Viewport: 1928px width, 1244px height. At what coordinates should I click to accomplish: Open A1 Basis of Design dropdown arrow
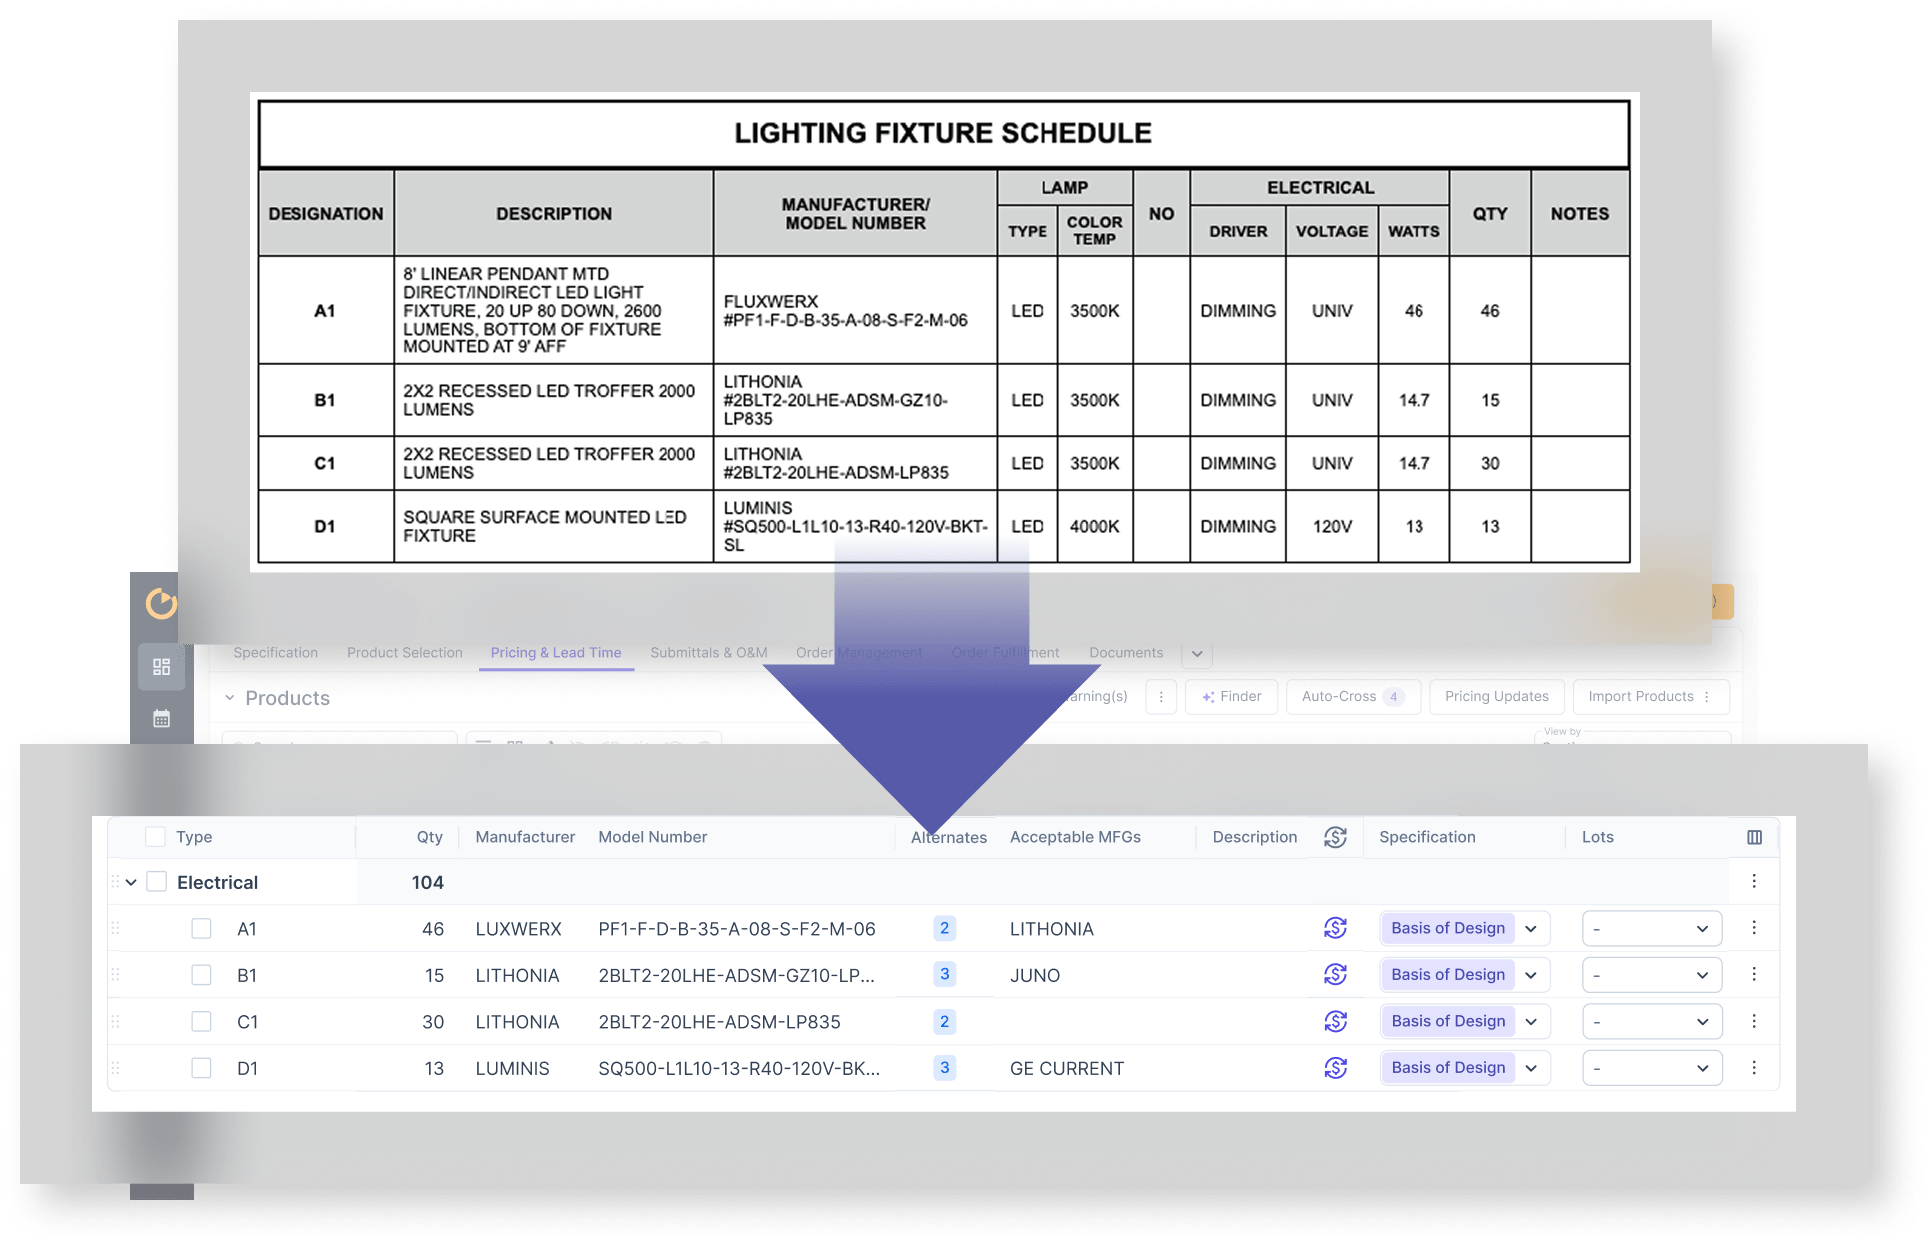point(1531,928)
